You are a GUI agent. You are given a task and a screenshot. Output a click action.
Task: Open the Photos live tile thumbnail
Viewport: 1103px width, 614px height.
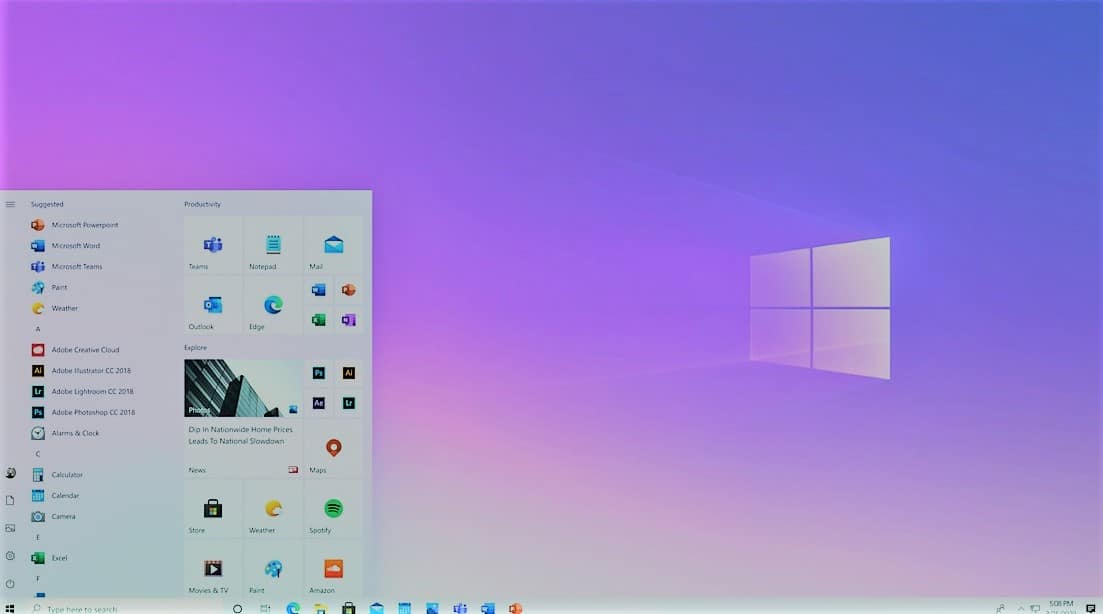(x=243, y=388)
